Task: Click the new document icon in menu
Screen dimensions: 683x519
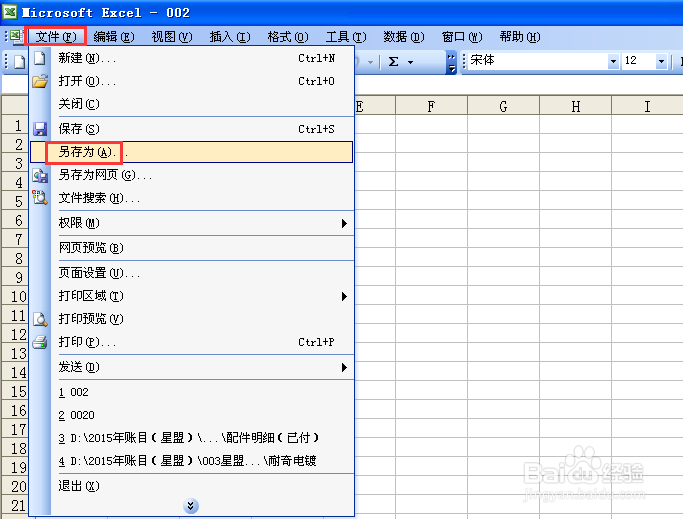Action: click(x=40, y=58)
